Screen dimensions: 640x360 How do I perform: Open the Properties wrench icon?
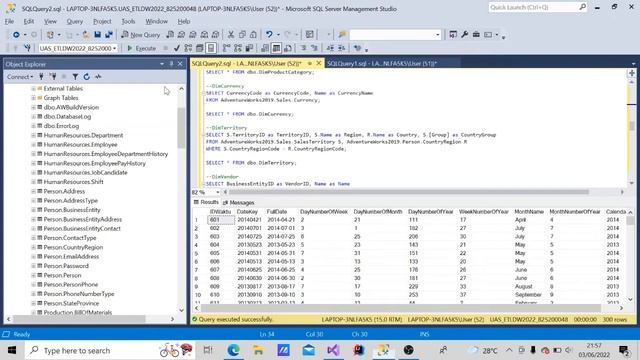point(464,35)
